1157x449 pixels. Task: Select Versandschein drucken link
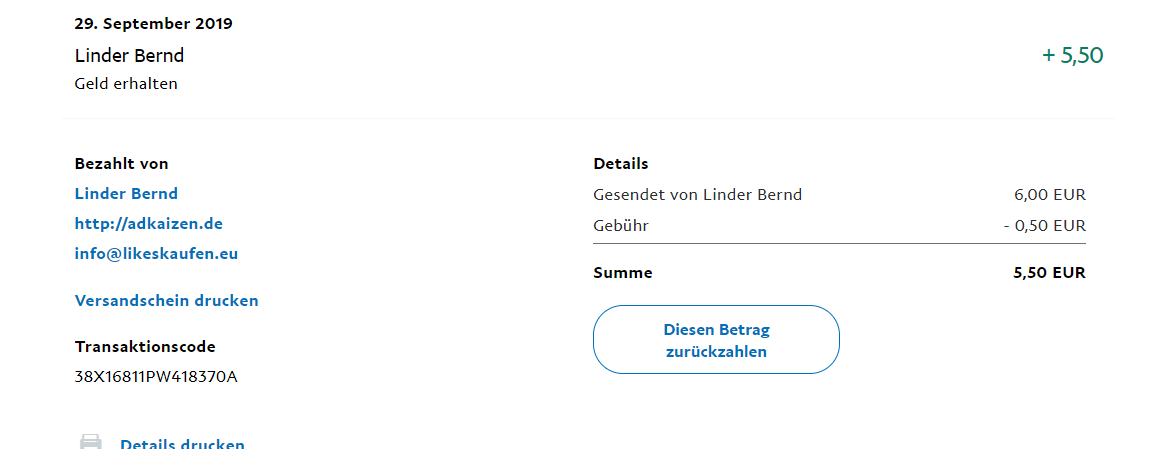(166, 301)
